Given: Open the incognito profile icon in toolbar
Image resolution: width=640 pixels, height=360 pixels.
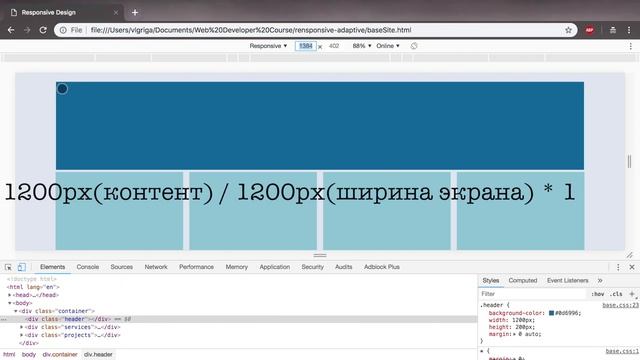Looking at the screenshot, I should pyautogui.click(x=613, y=30).
